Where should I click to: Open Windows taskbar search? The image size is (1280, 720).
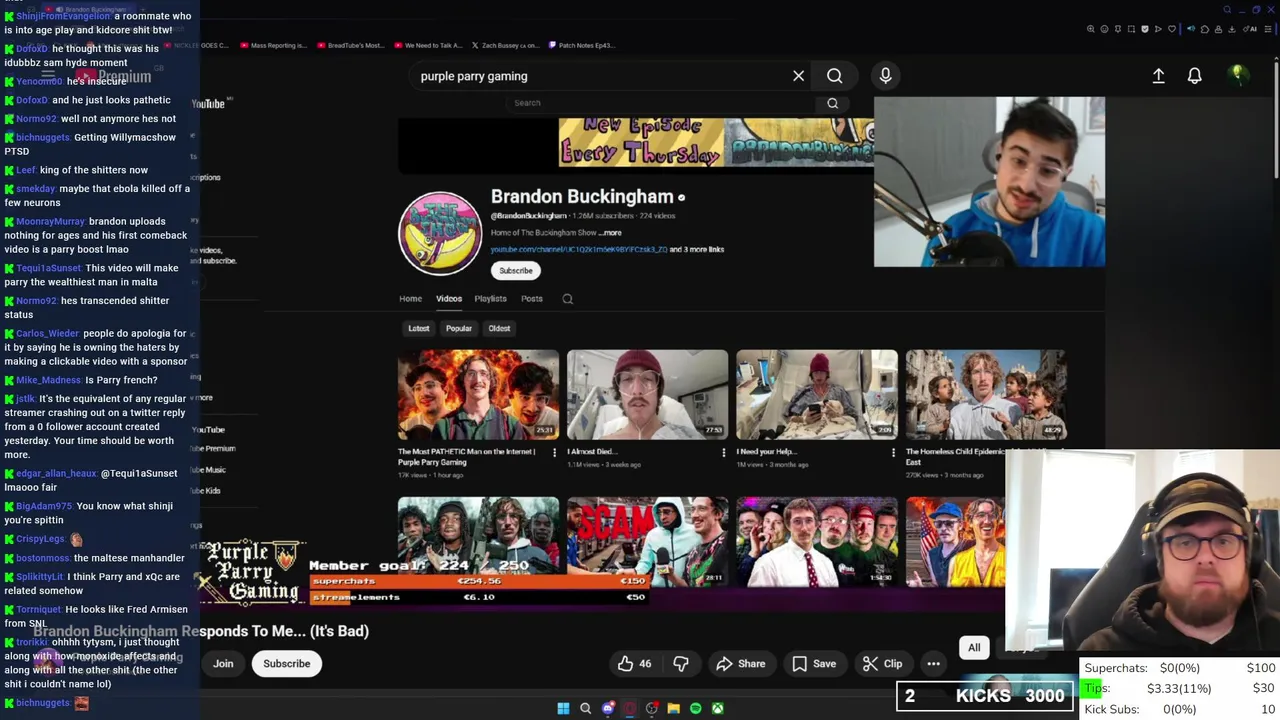[585, 708]
